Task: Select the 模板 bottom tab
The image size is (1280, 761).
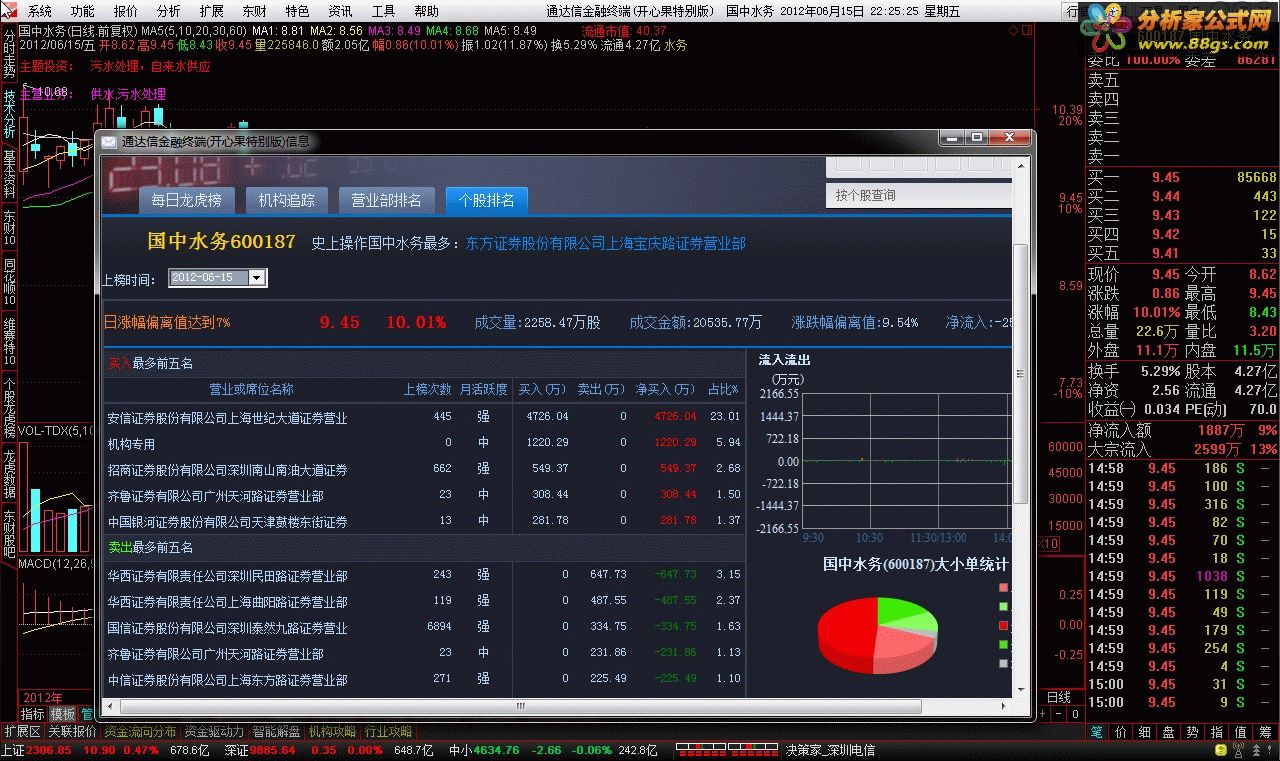Action: [63, 714]
